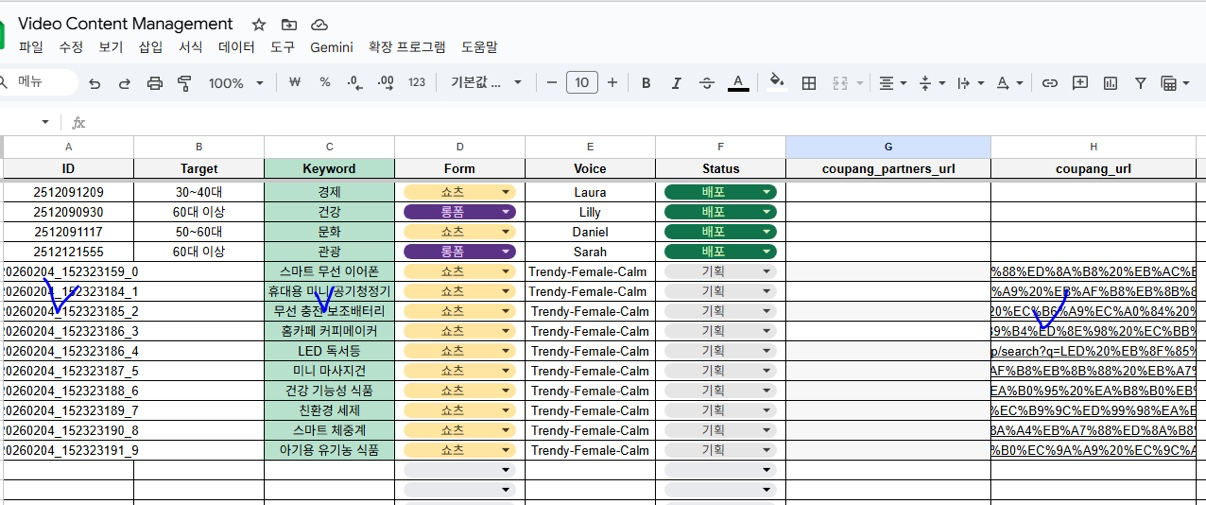1206x505 pixels.
Task: Open Status 배포 dropdown for Laura row
Action: pyautogui.click(x=767, y=192)
